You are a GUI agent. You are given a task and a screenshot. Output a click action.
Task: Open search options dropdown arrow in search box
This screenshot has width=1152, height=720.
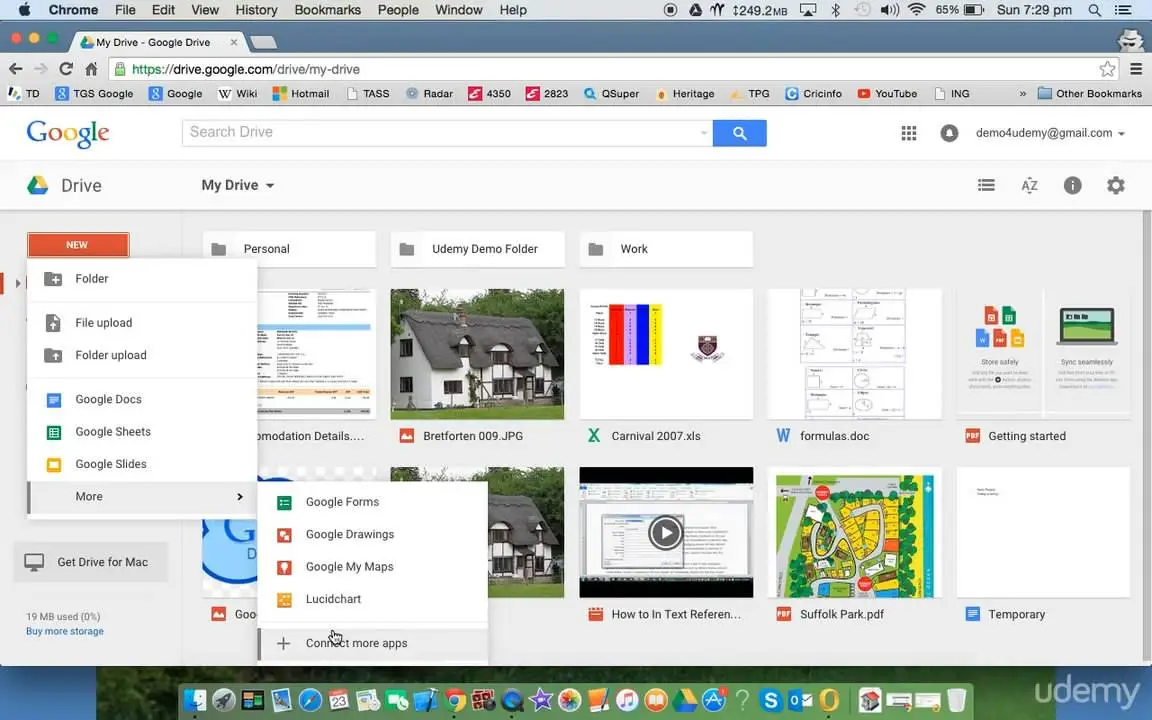point(704,133)
